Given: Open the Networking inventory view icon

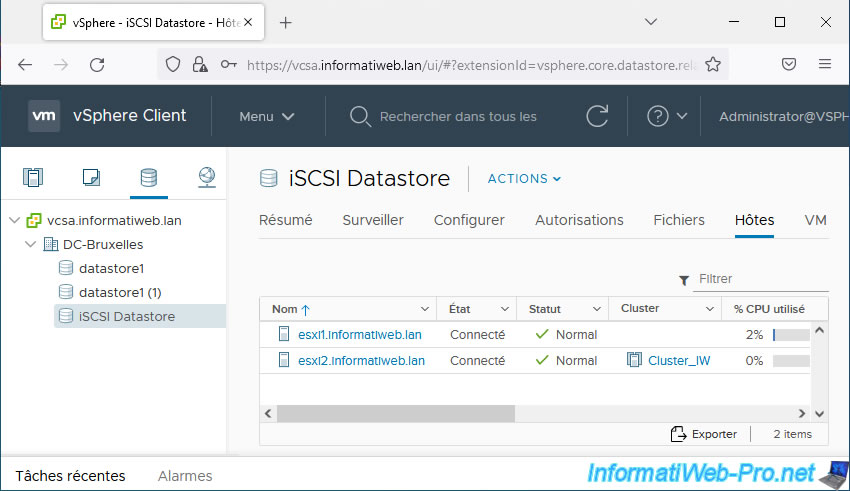Looking at the screenshot, I should tap(207, 177).
